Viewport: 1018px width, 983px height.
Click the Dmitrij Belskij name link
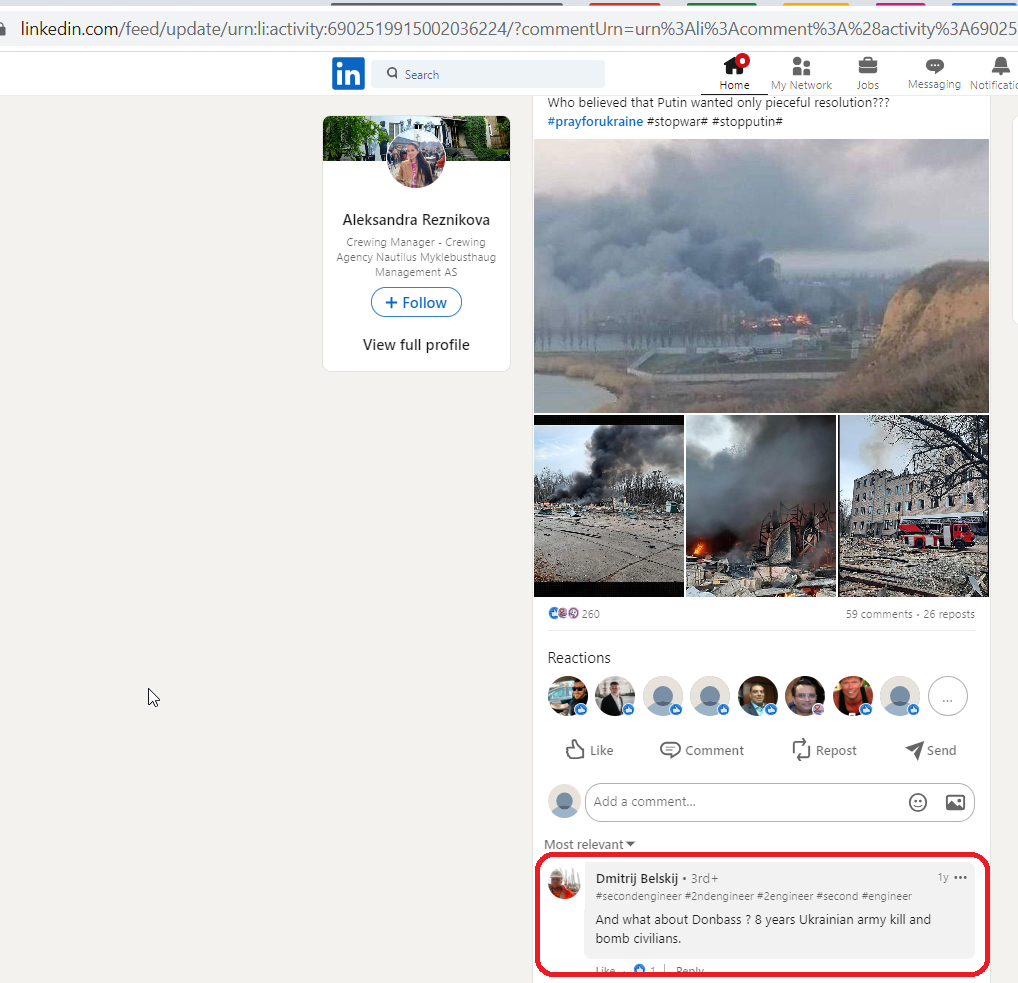[637, 878]
